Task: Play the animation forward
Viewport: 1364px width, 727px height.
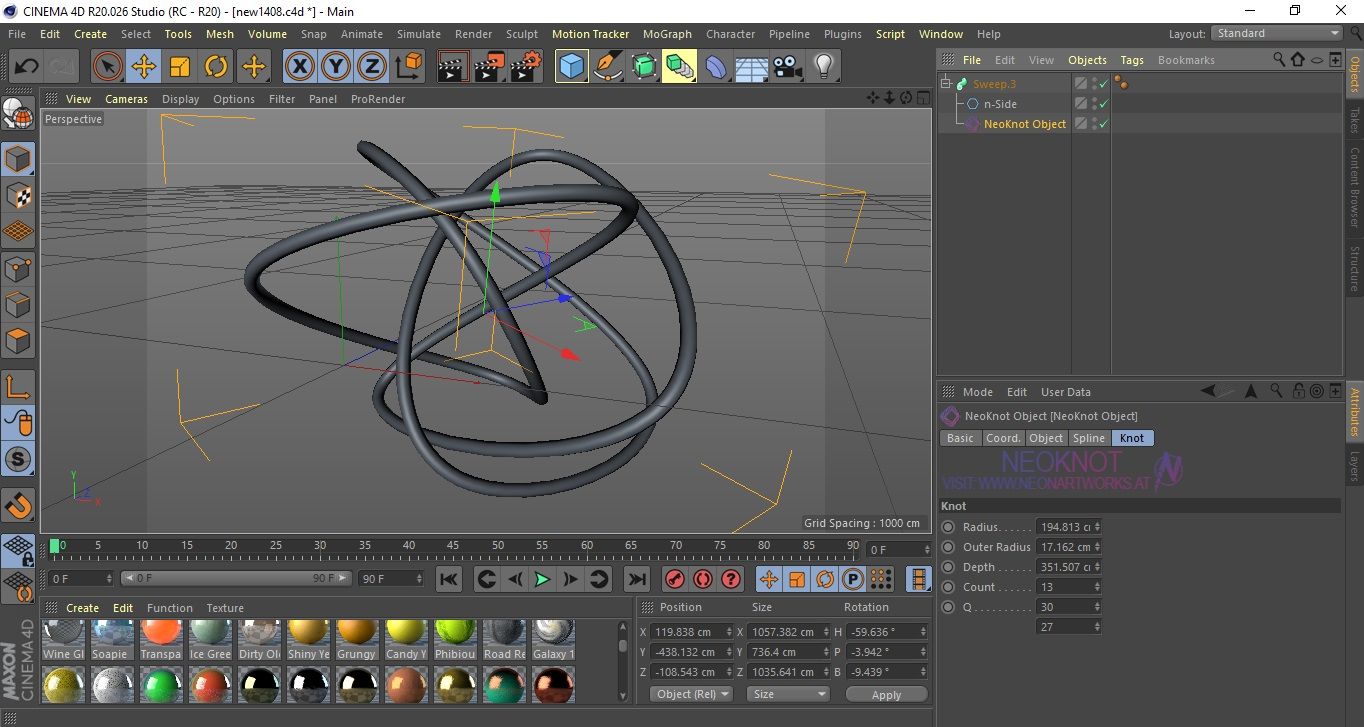Action: click(542, 579)
